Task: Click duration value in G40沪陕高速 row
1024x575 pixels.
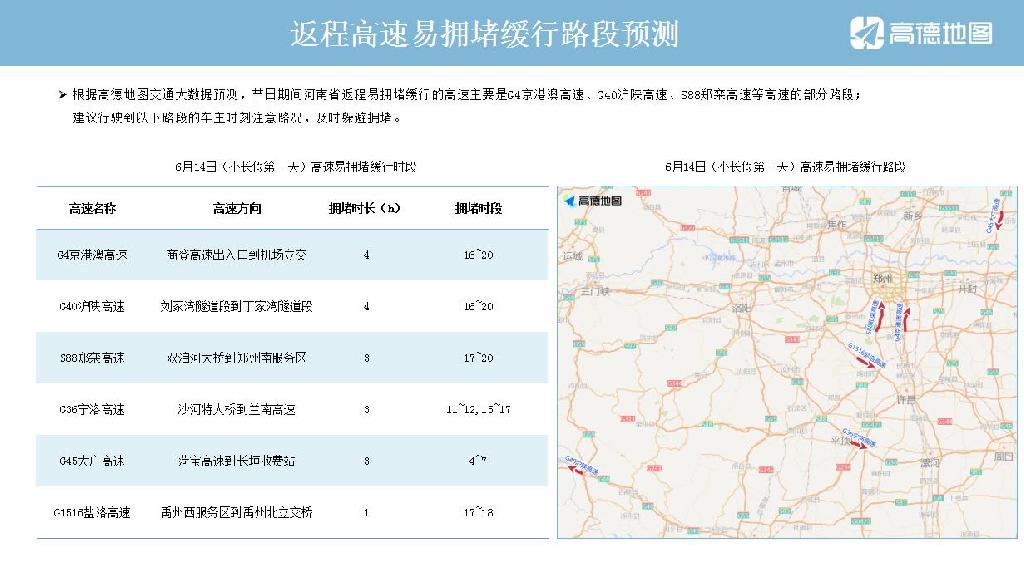Action: coord(366,306)
